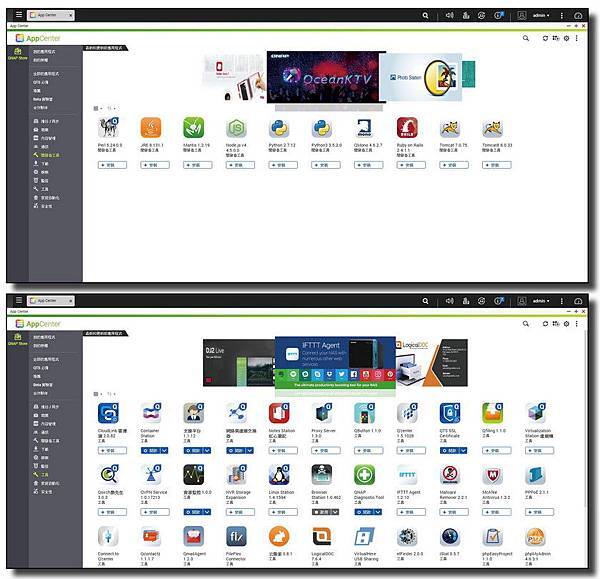Select the Tomcat8 icon in top window
Viewport: 600px width, 579px height.
pos(492,128)
